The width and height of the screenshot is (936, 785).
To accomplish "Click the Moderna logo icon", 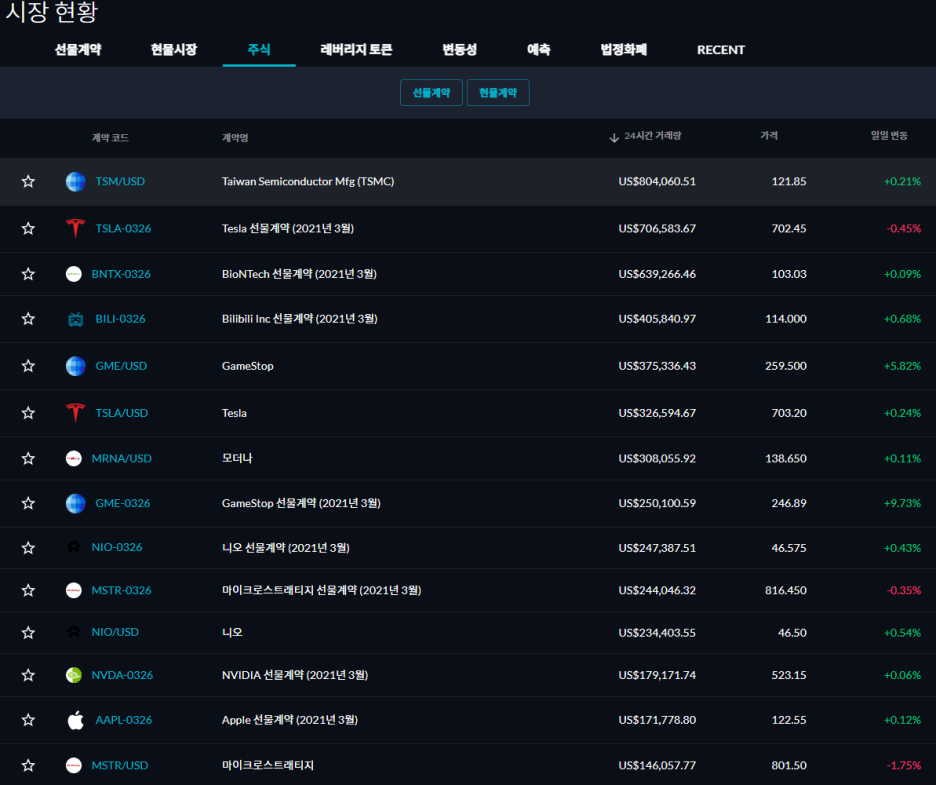I will tap(73, 458).
